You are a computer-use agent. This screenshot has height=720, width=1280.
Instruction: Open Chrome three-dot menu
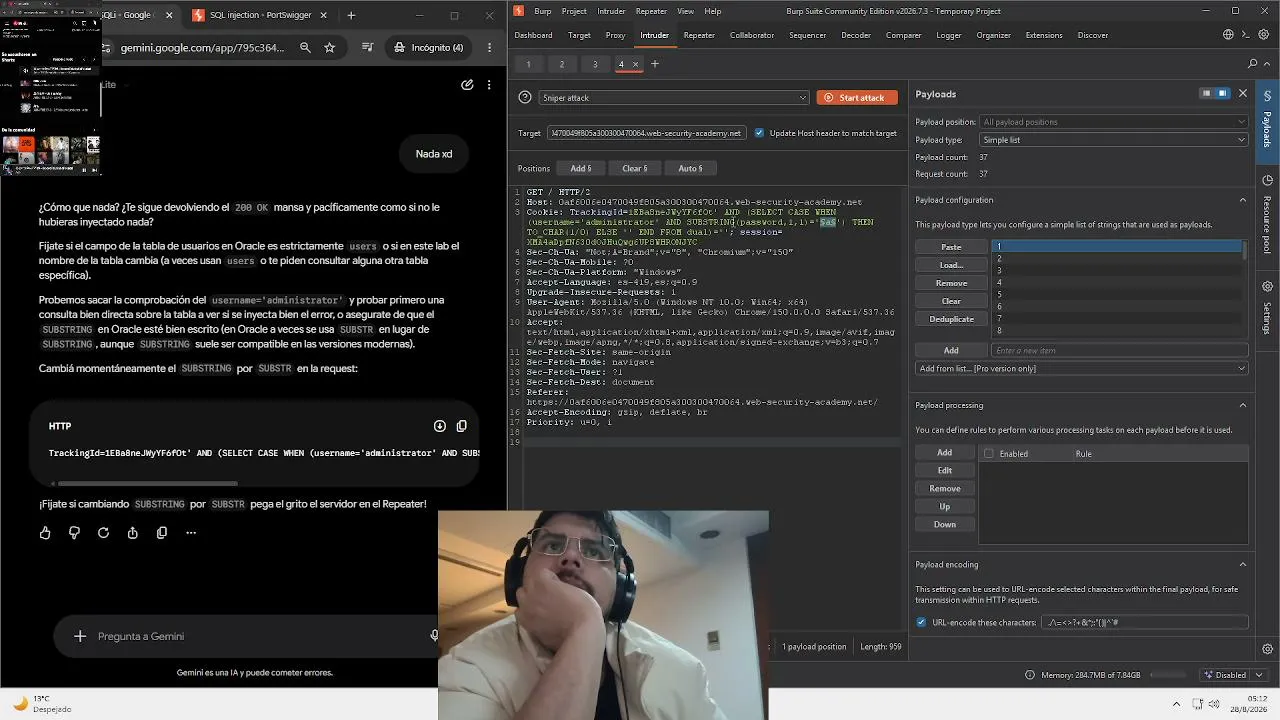[490, 47]
